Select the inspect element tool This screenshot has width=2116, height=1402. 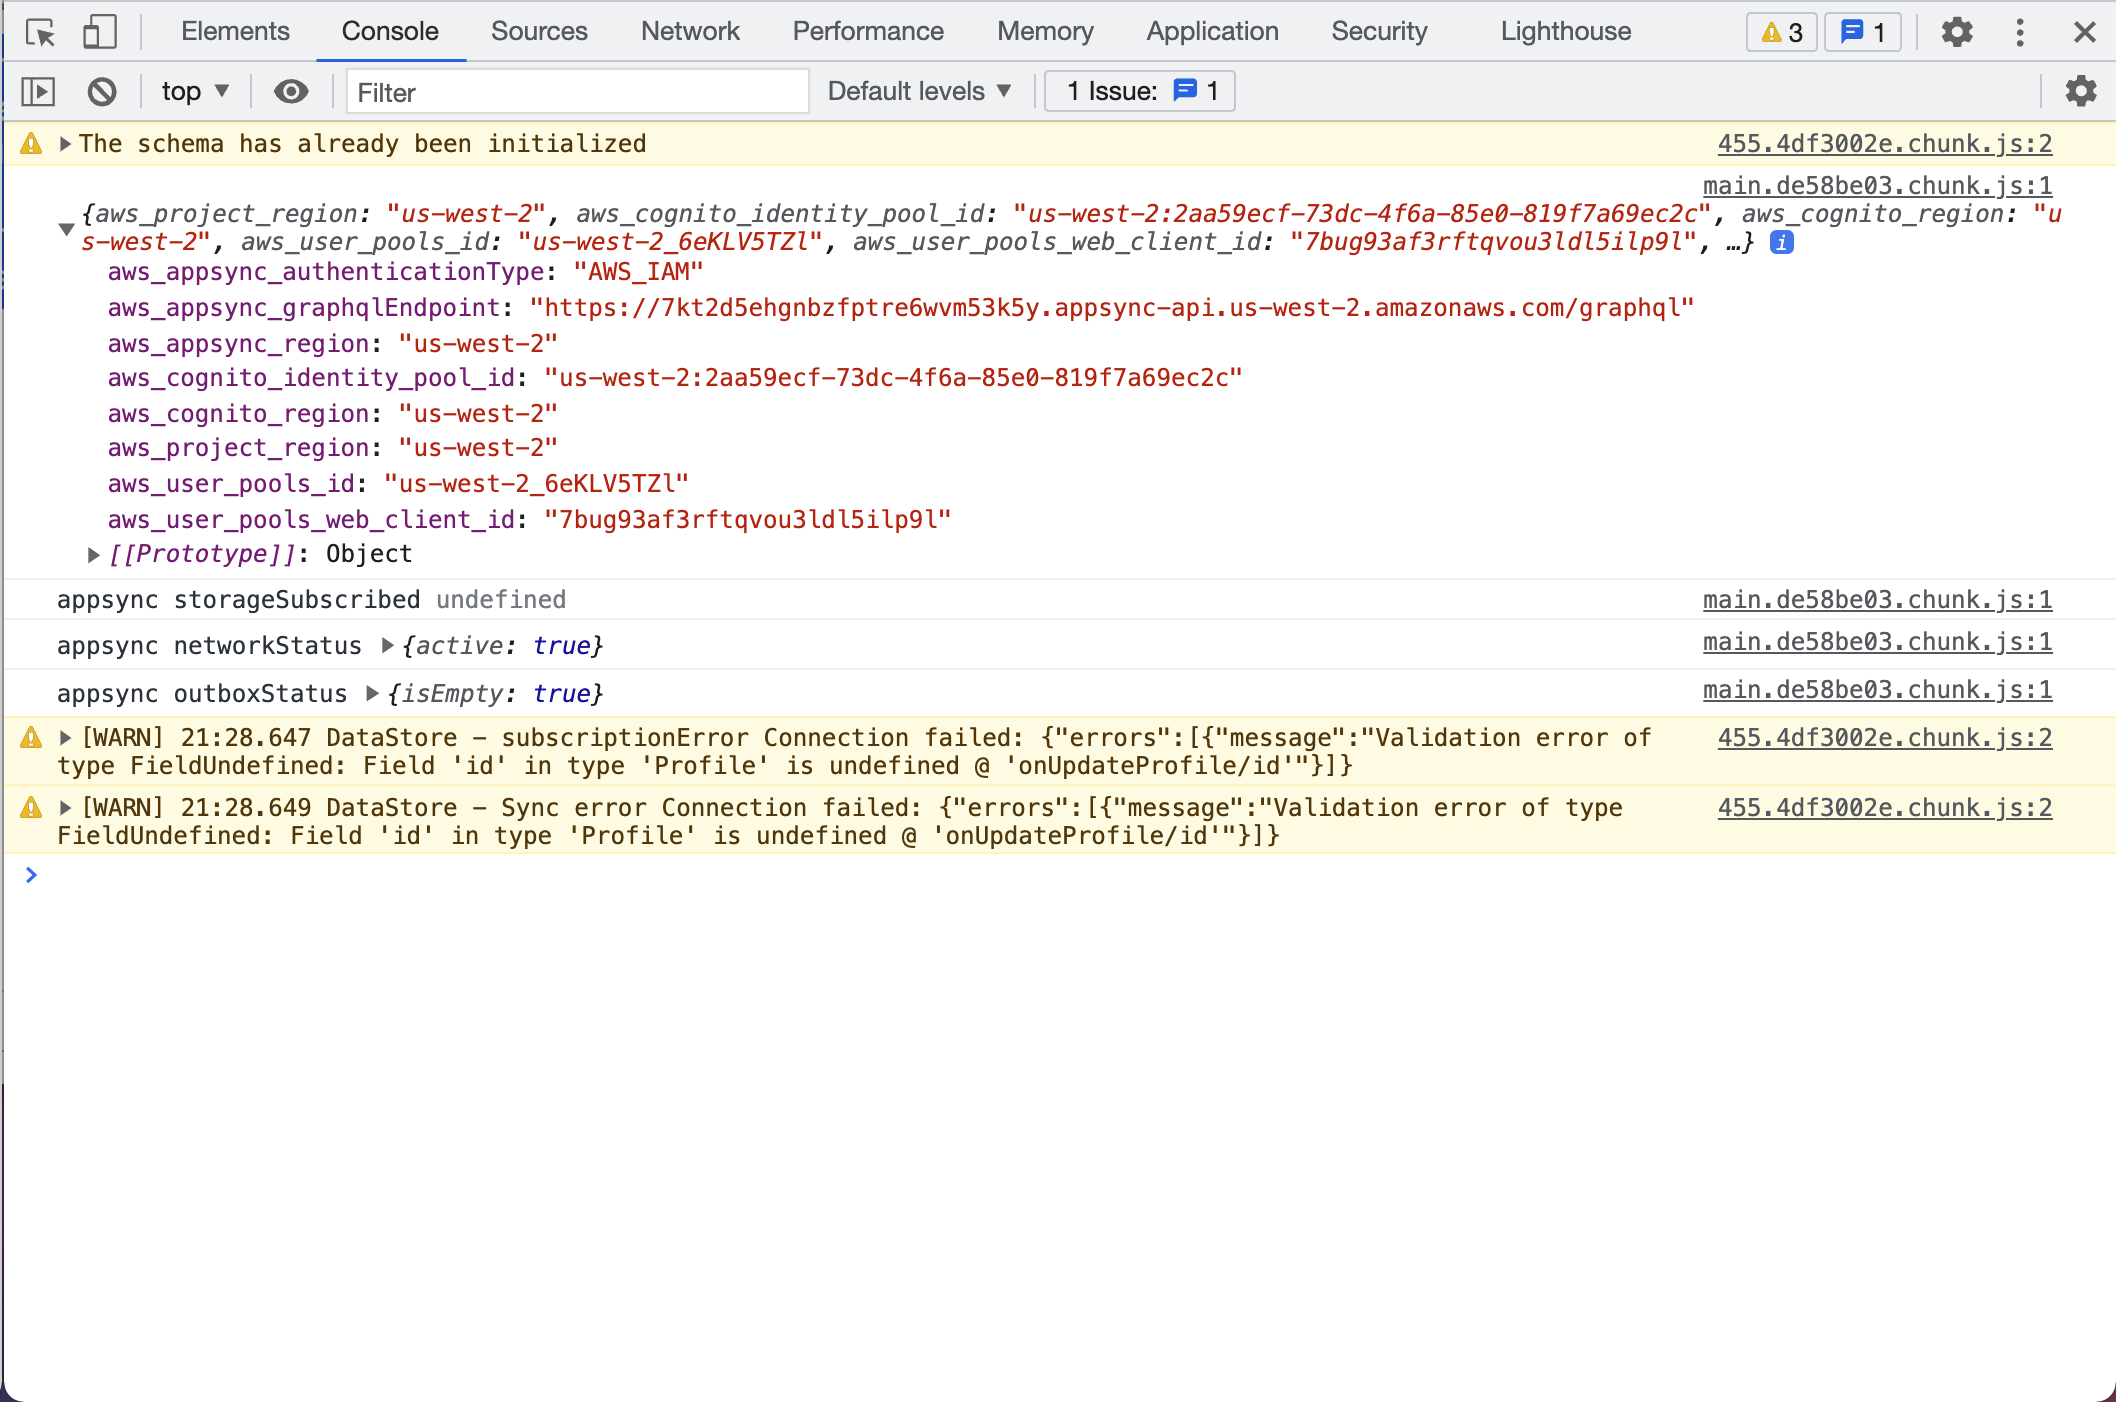(40, 32)
